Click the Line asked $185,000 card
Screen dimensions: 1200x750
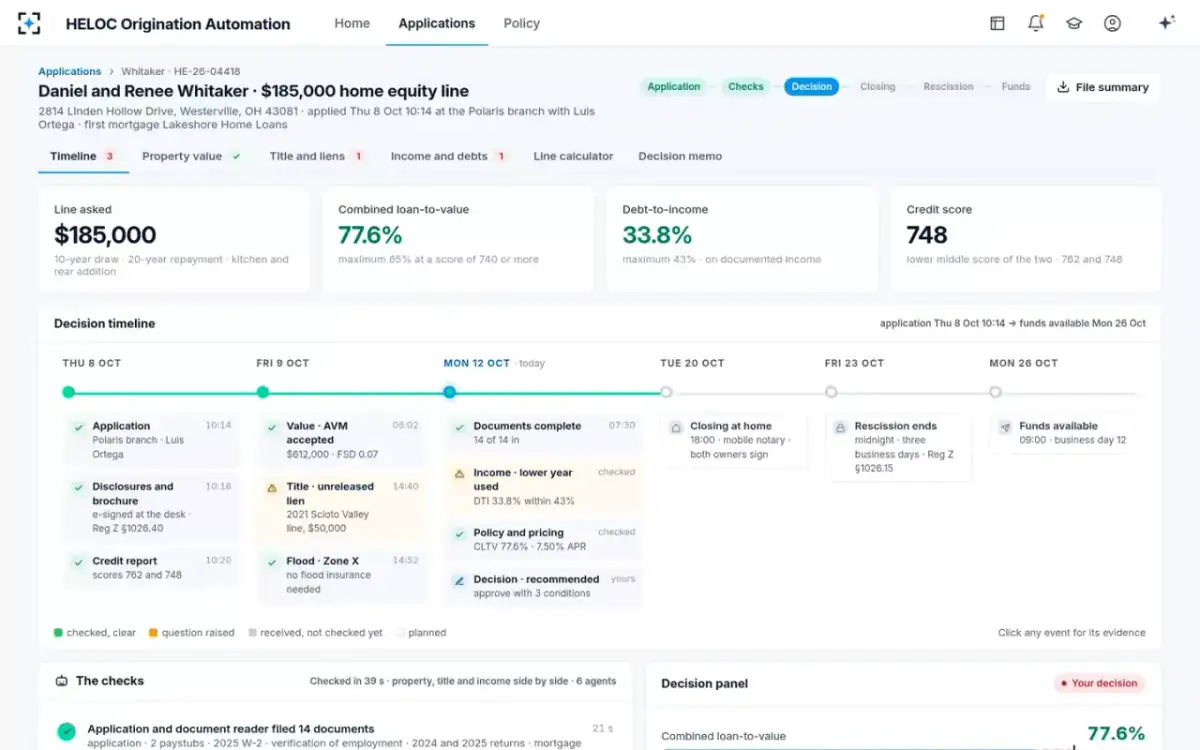[x=173, y=239]
